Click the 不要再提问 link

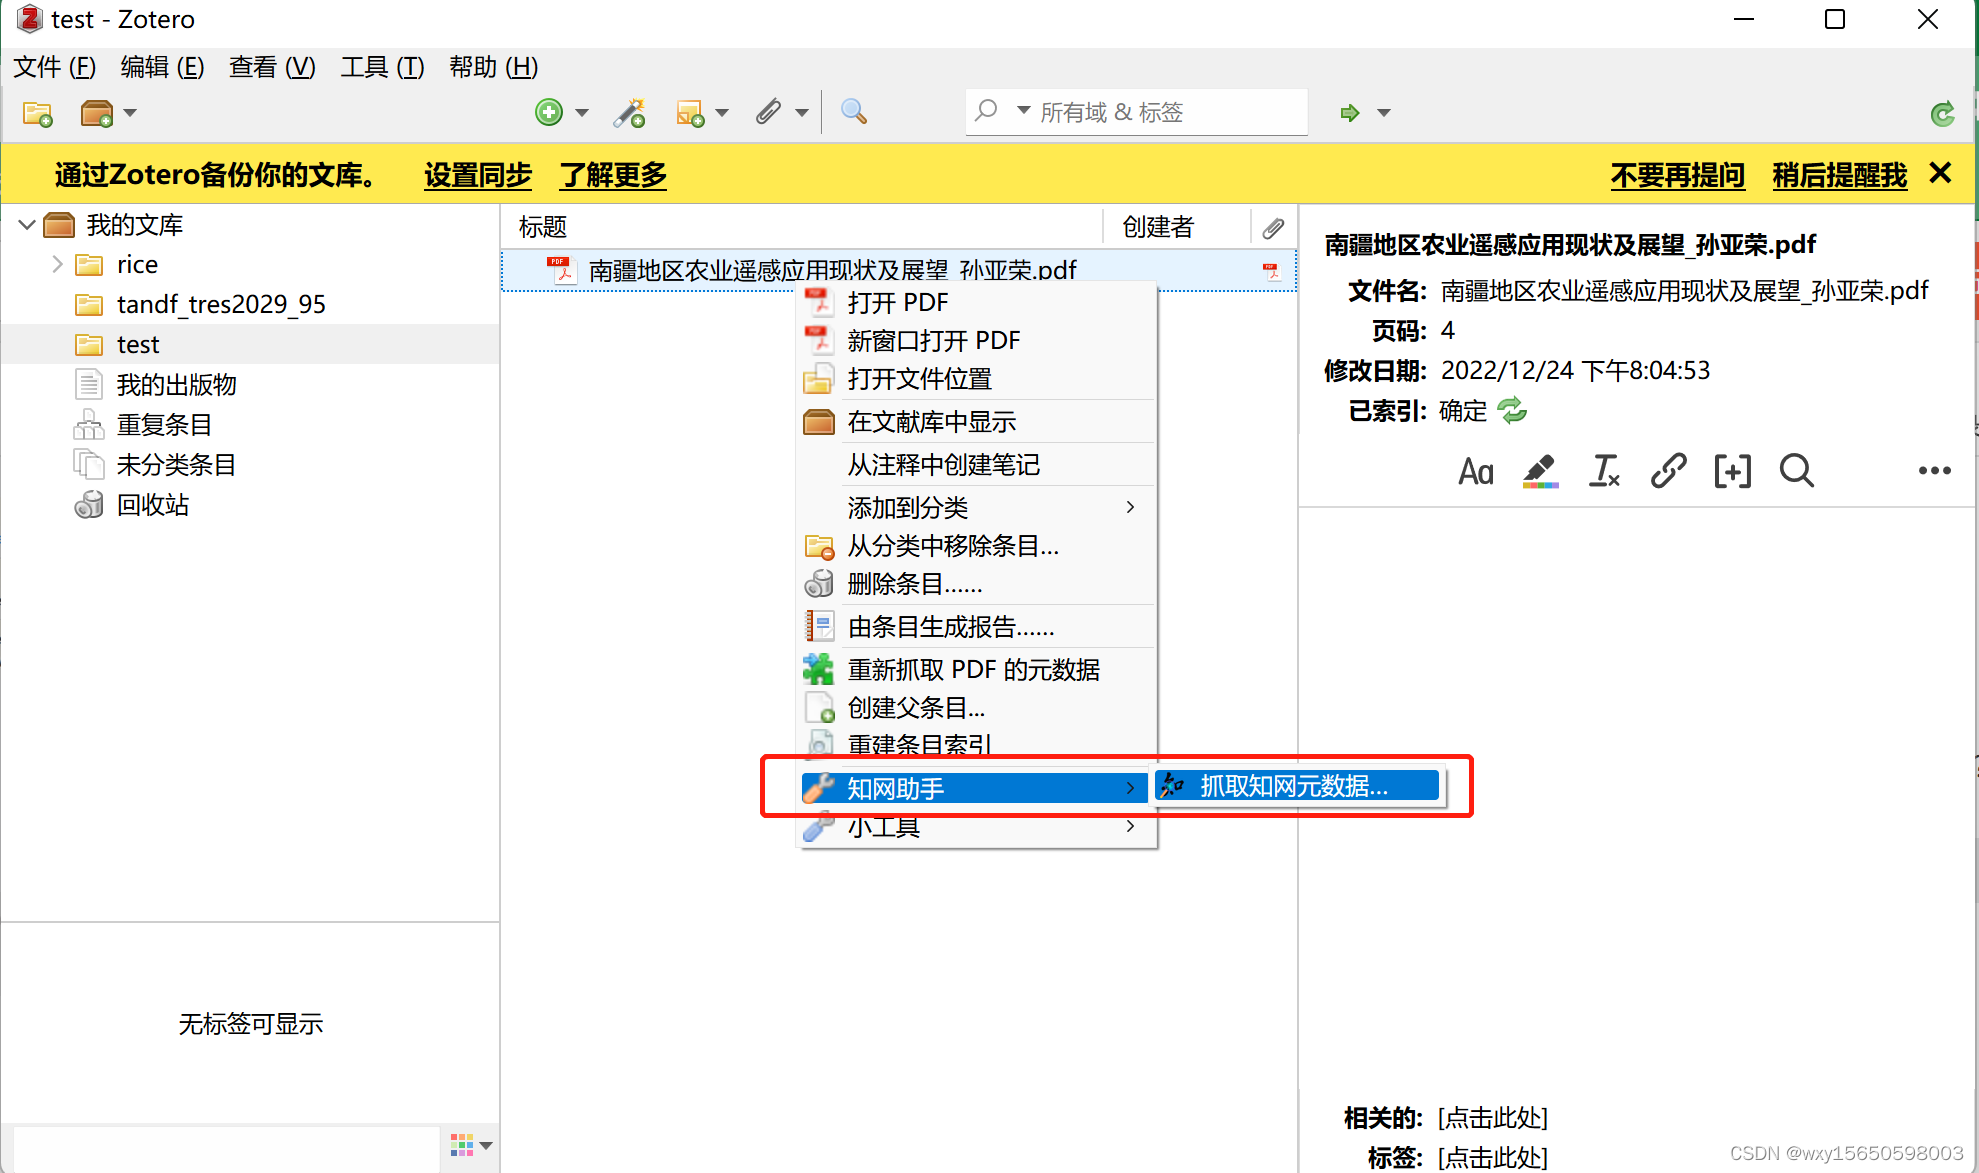[1677, 175]
